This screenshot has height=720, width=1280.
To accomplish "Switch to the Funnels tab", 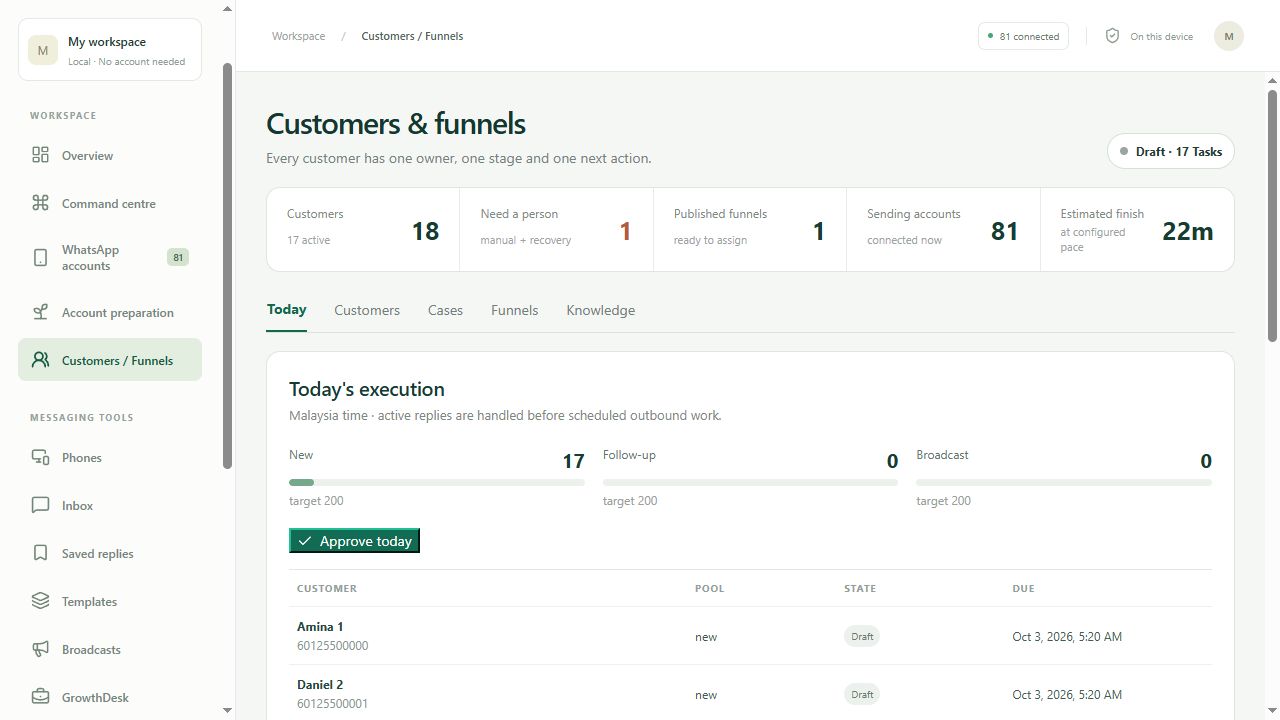I will tap(514, 310).
